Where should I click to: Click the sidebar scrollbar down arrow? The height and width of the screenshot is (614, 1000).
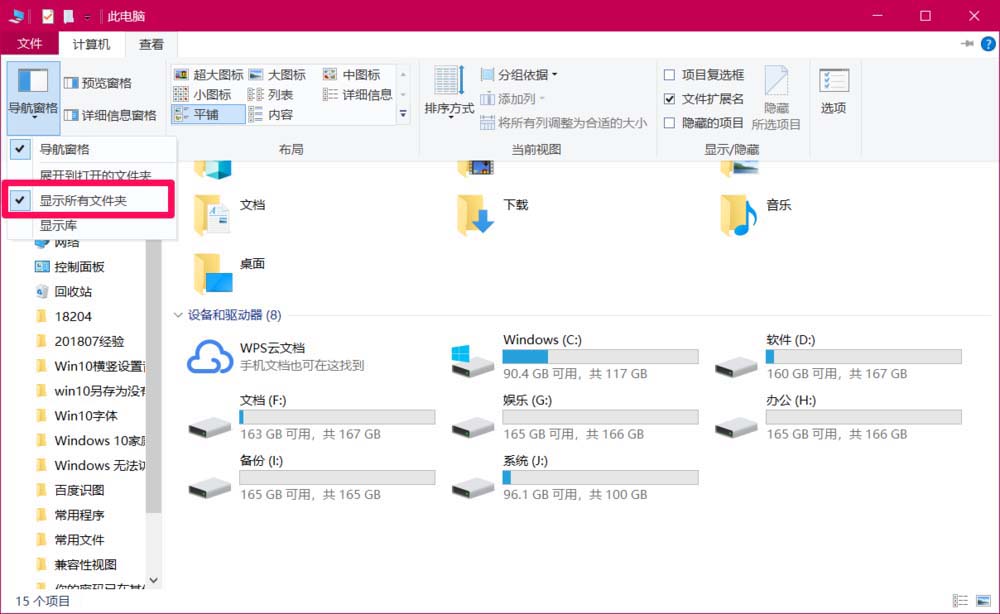pyautogui.click(x=155, y=580)
